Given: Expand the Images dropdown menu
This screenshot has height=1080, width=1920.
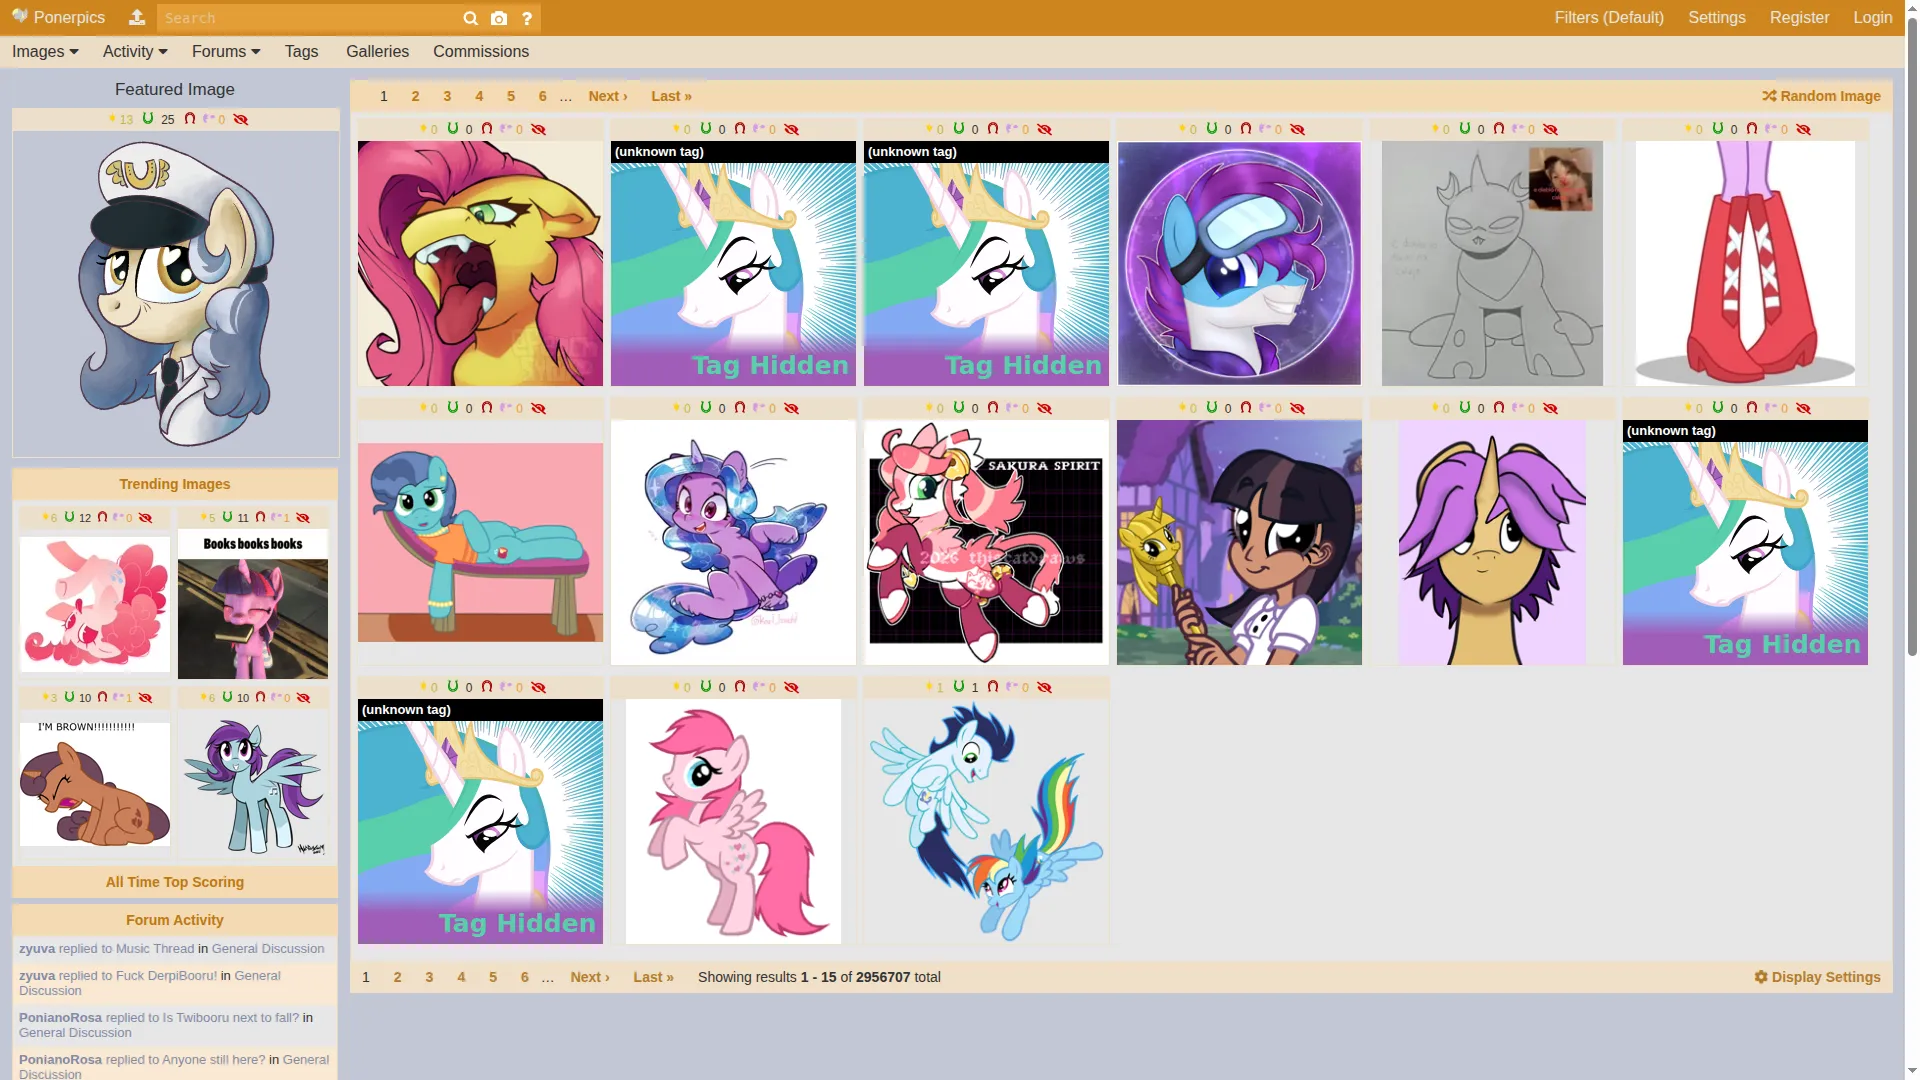Looking at the screenshot, I should 45,52.
